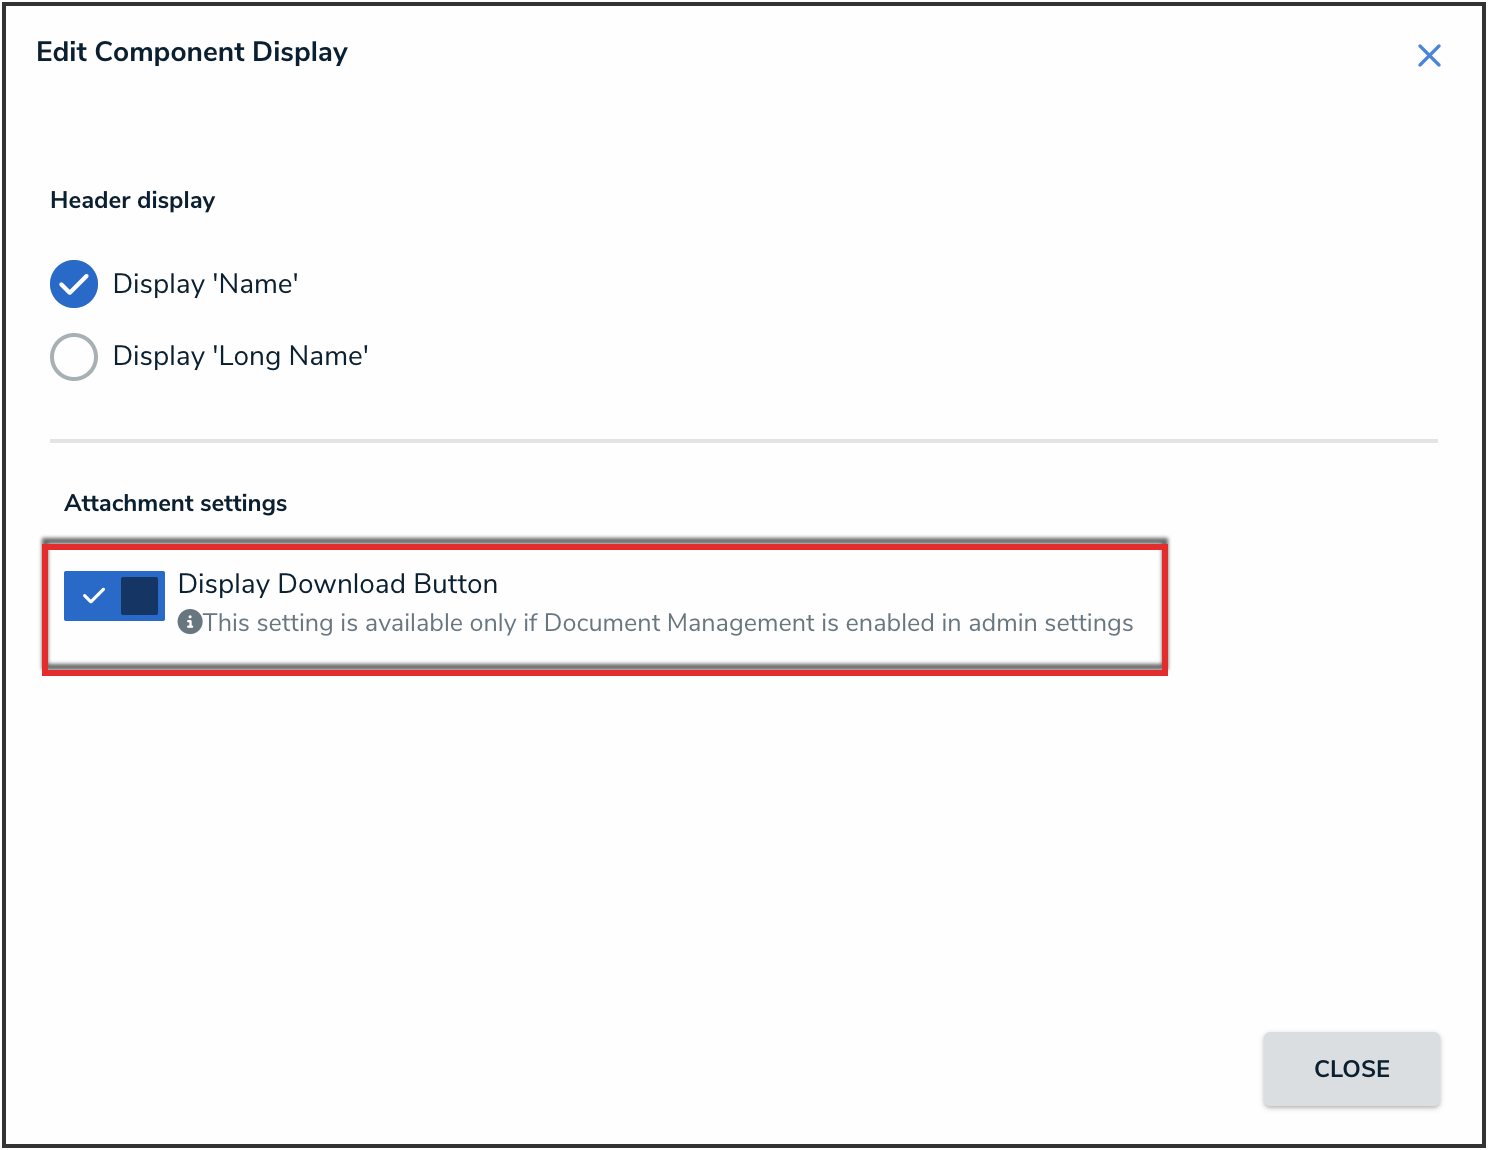Click the Header display section heading

(132, 200)
